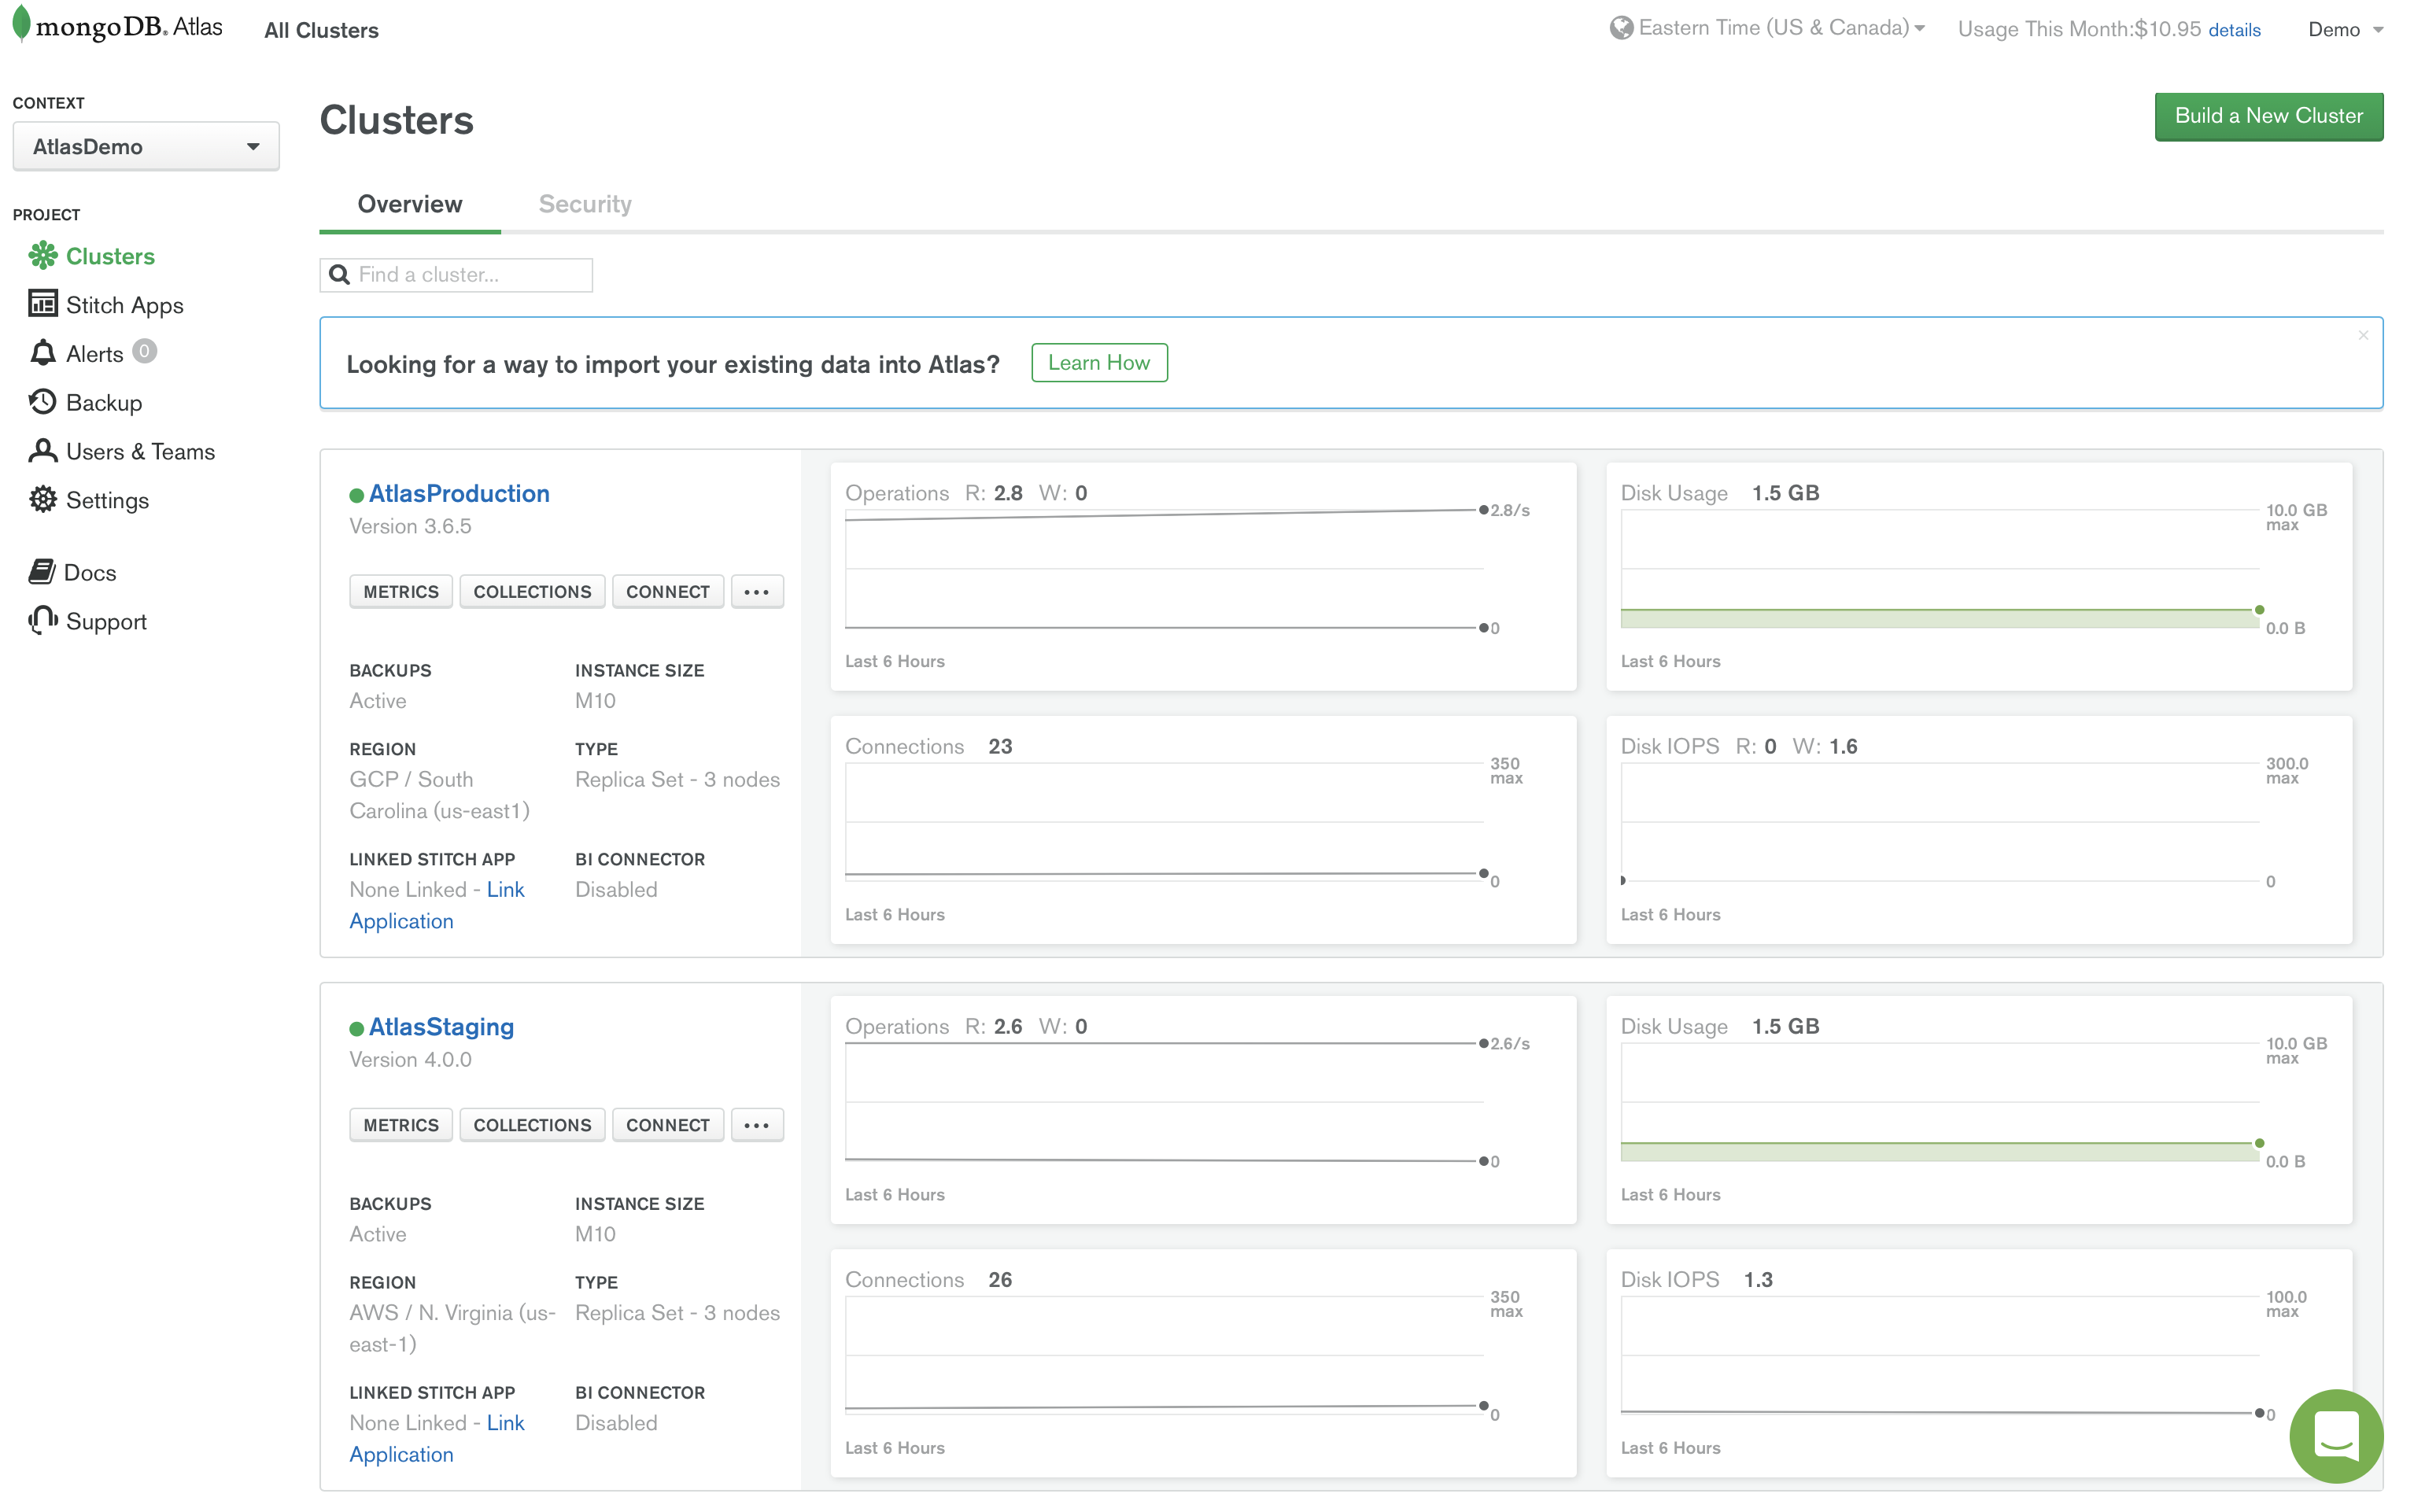The width and height of the screenshot is (2414, 1512).
Task: Click the Settings gear icon
Action: [x=42, y=500]
